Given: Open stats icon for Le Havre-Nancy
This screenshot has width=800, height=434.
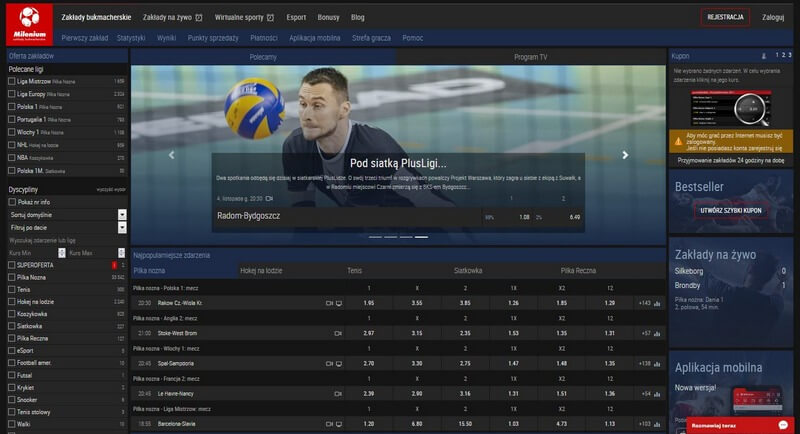Looking at the screenshot, I should tap(657, 394).
